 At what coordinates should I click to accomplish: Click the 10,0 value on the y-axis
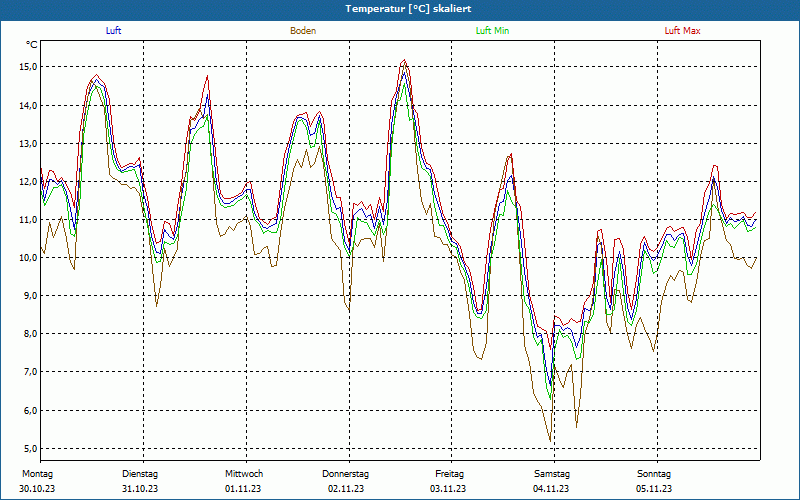click(x=28, y=258)
